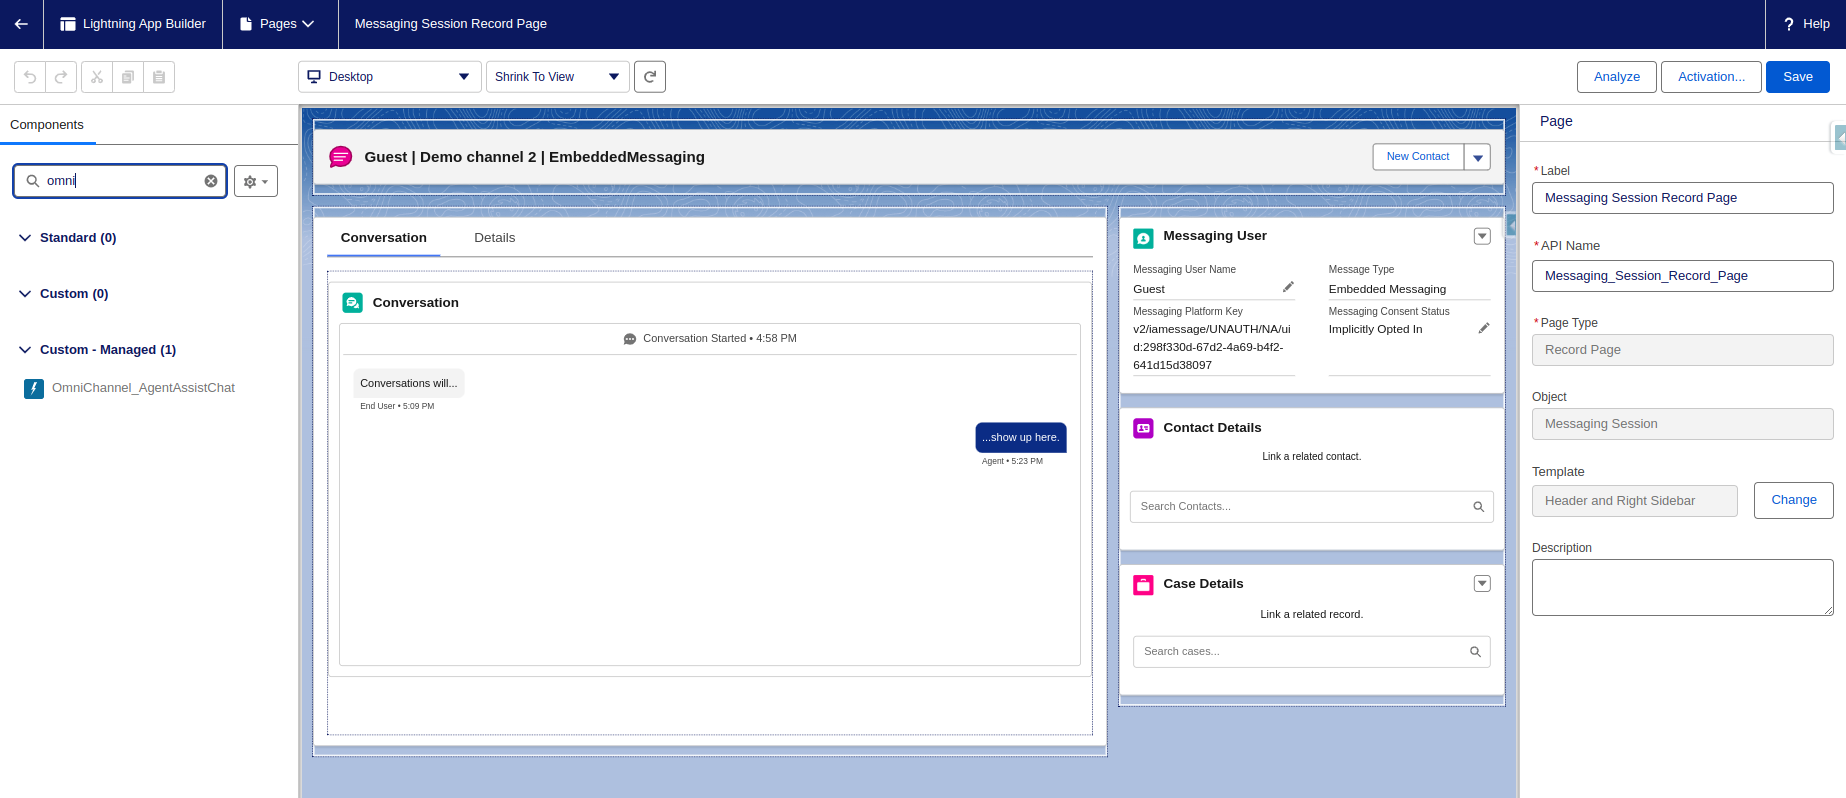This screenshot has width=1846, height=798.
Task: Edit the Messaging User Name field
Action: [x=1288, y=287]
